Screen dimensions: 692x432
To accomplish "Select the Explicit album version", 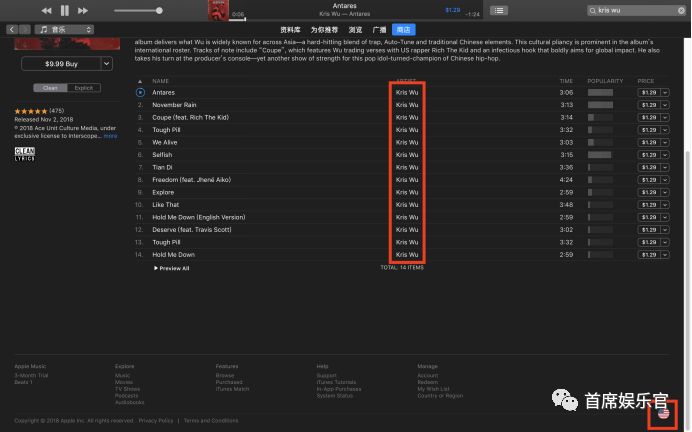I will [x=84, y=88].
